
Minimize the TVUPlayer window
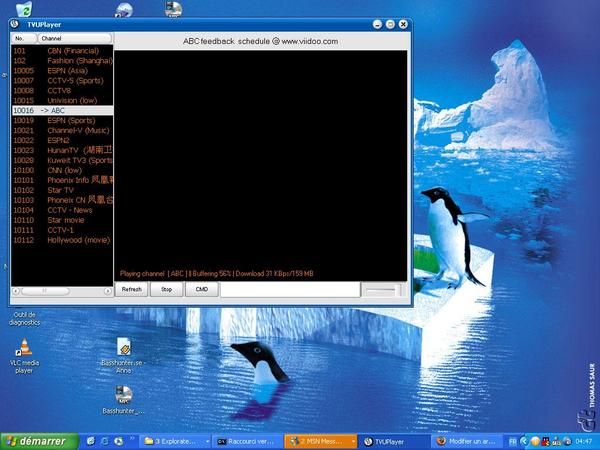(377, 24)
